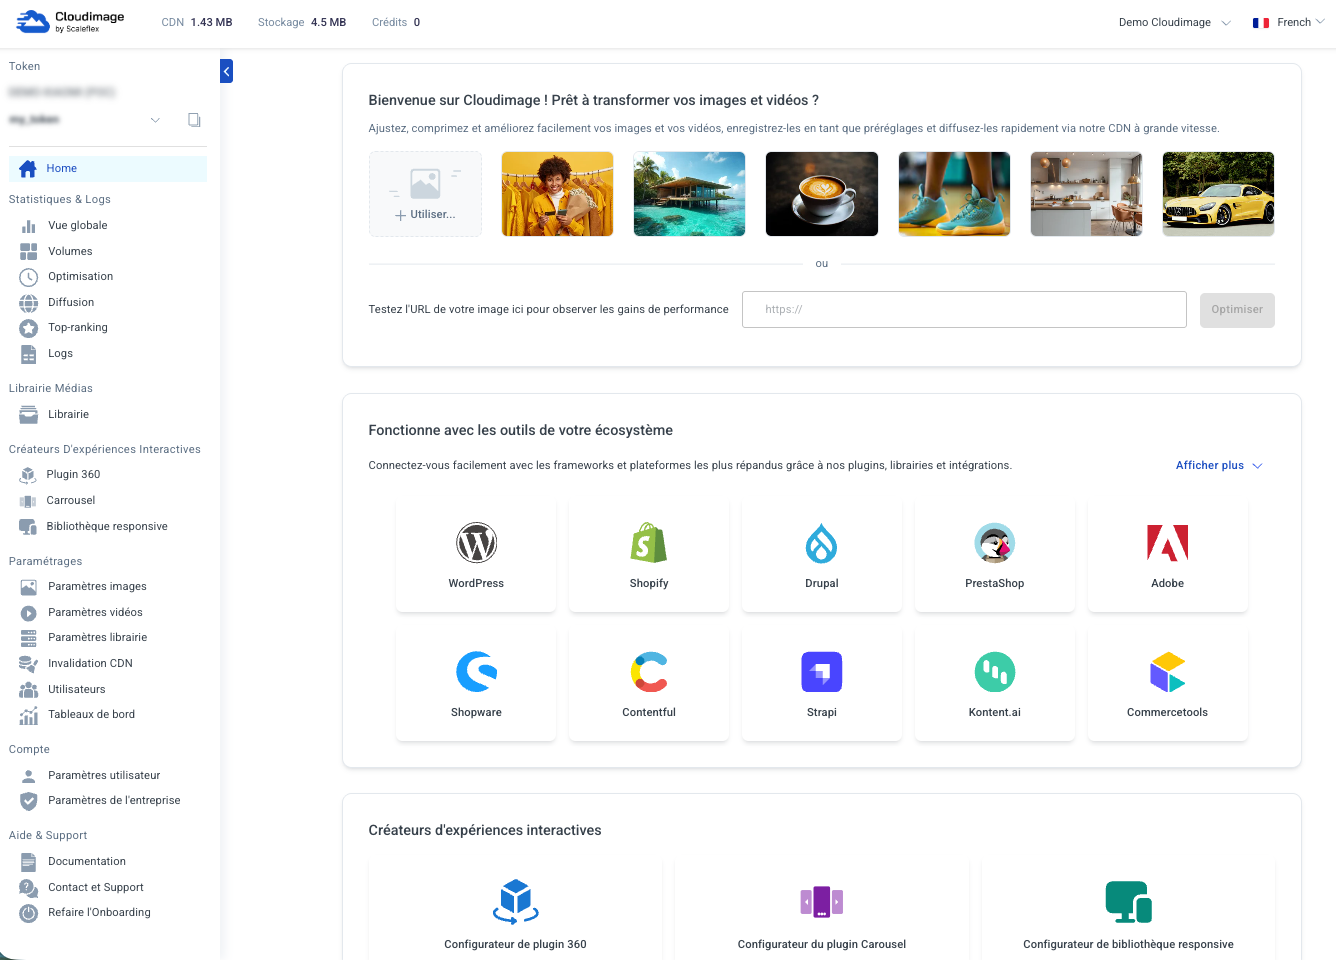Select the kitchen interior sample image
The width and height of the screenshot is (1336, 960).
click(x=1086, y=194)
